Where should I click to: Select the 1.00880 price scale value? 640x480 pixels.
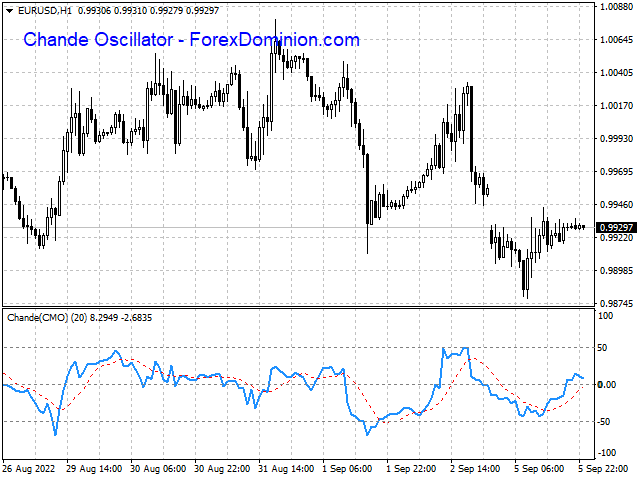click(616, 7)
